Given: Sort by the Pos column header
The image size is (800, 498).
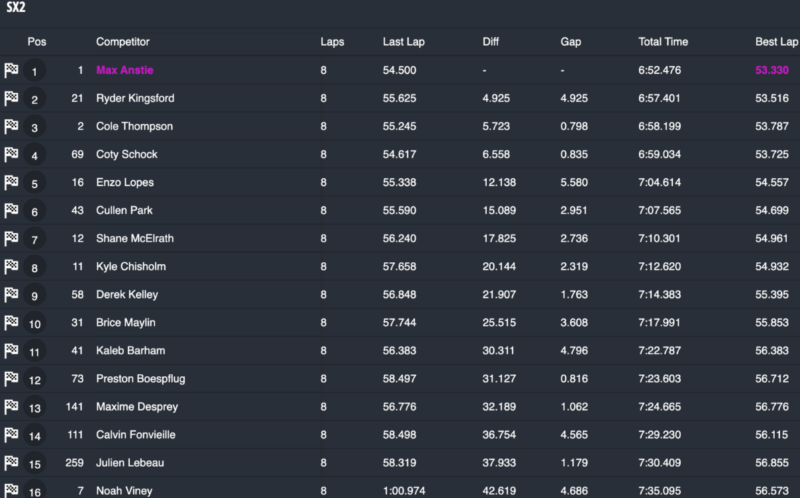Looking at the screenshot, I should [37, 42].
